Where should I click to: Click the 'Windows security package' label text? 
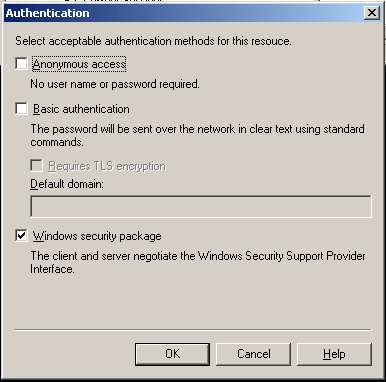pyautogui.click(x=97, y=236)
